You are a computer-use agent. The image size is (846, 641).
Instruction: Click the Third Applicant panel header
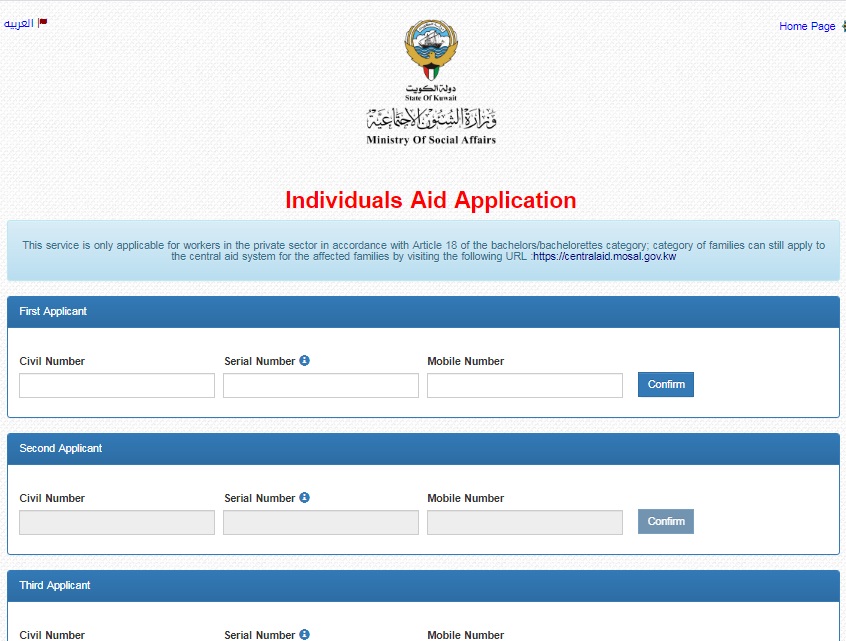point(424,586)
